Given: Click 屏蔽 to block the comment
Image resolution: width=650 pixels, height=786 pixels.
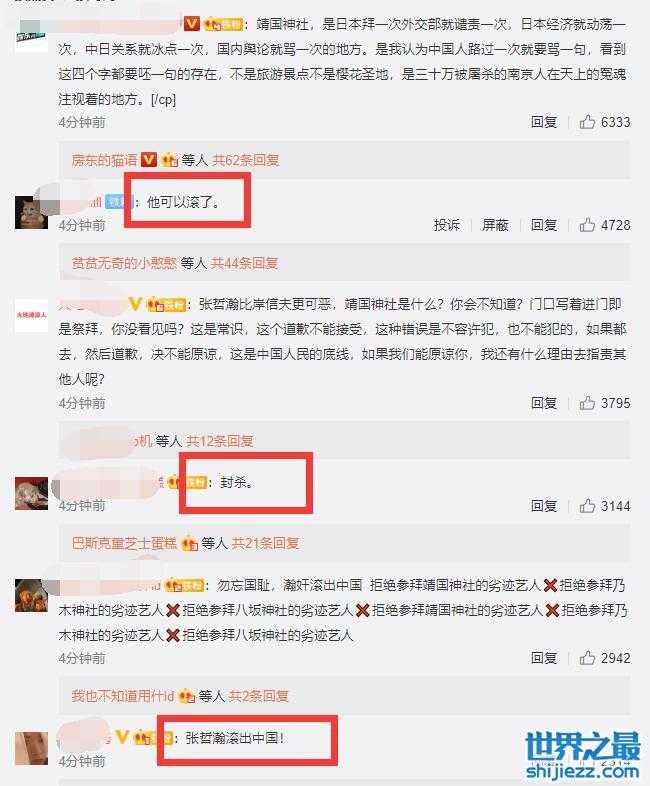Looking at the screenshot, I should pyautogui.click(x=495, y=225).
